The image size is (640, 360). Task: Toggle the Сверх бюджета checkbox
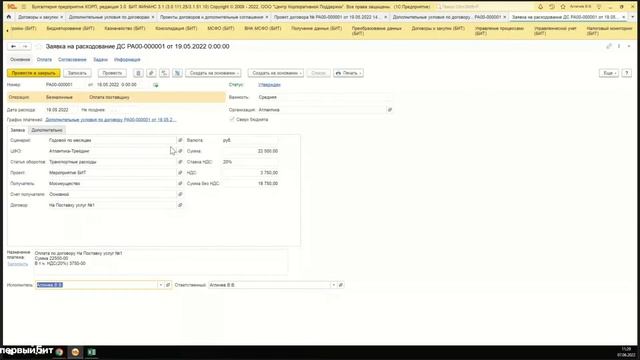[232, 119]
